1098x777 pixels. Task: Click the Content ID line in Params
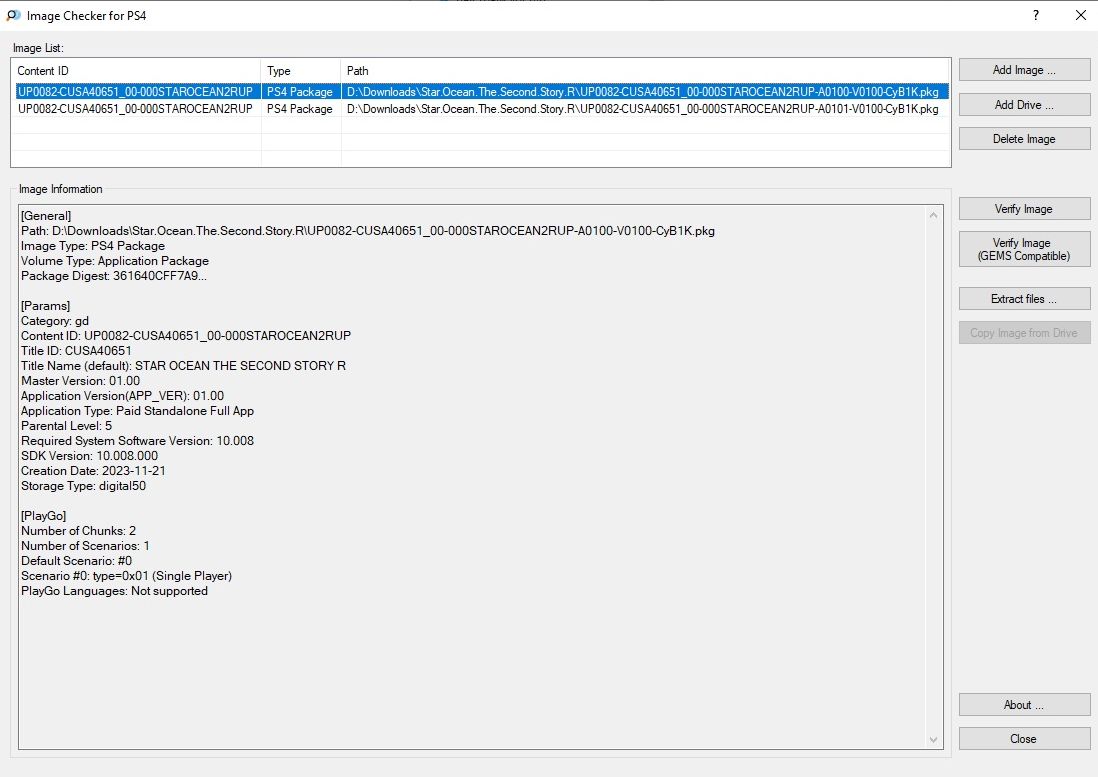[x=186, y=336]
